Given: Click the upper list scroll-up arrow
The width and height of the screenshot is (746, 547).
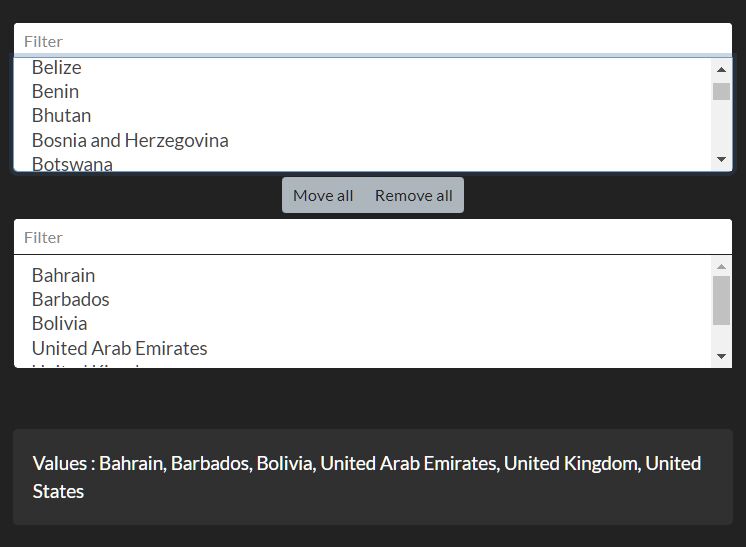Looking at the screenshot, I should 721,69.
